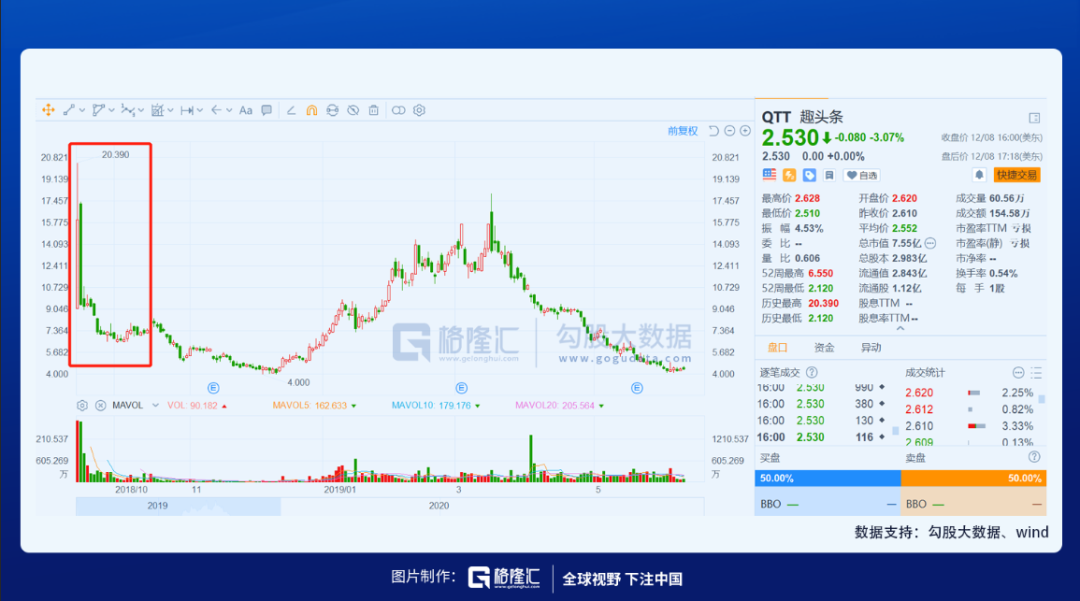Click the 快捷交易 quick trade button
Image resolution: width=1080 pixels, height=601 pixels.
(1017, 175)
